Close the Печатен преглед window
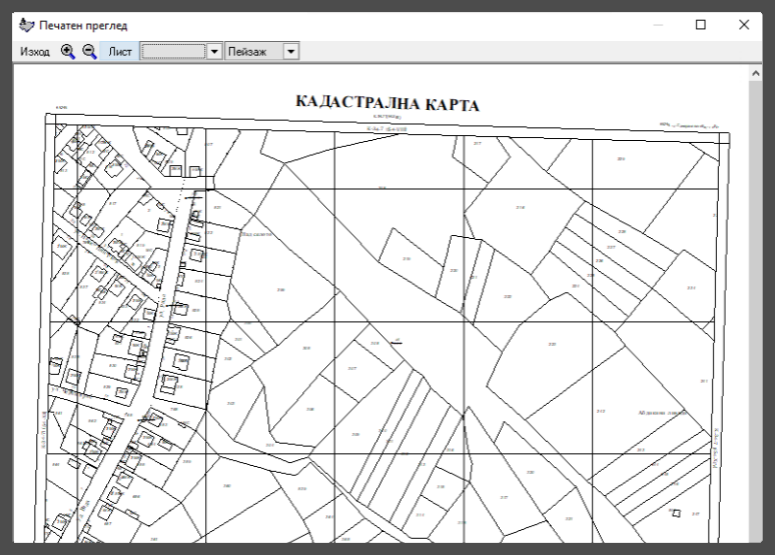The height and width of the screenshot is (555, 775). point(744,24)
